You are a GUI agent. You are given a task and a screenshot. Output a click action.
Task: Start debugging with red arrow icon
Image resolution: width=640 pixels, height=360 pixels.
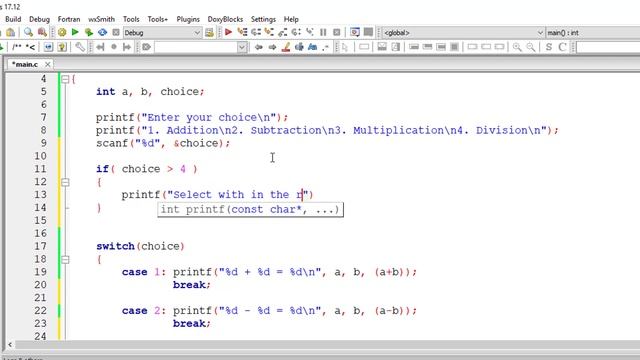[x=228, y=33]
